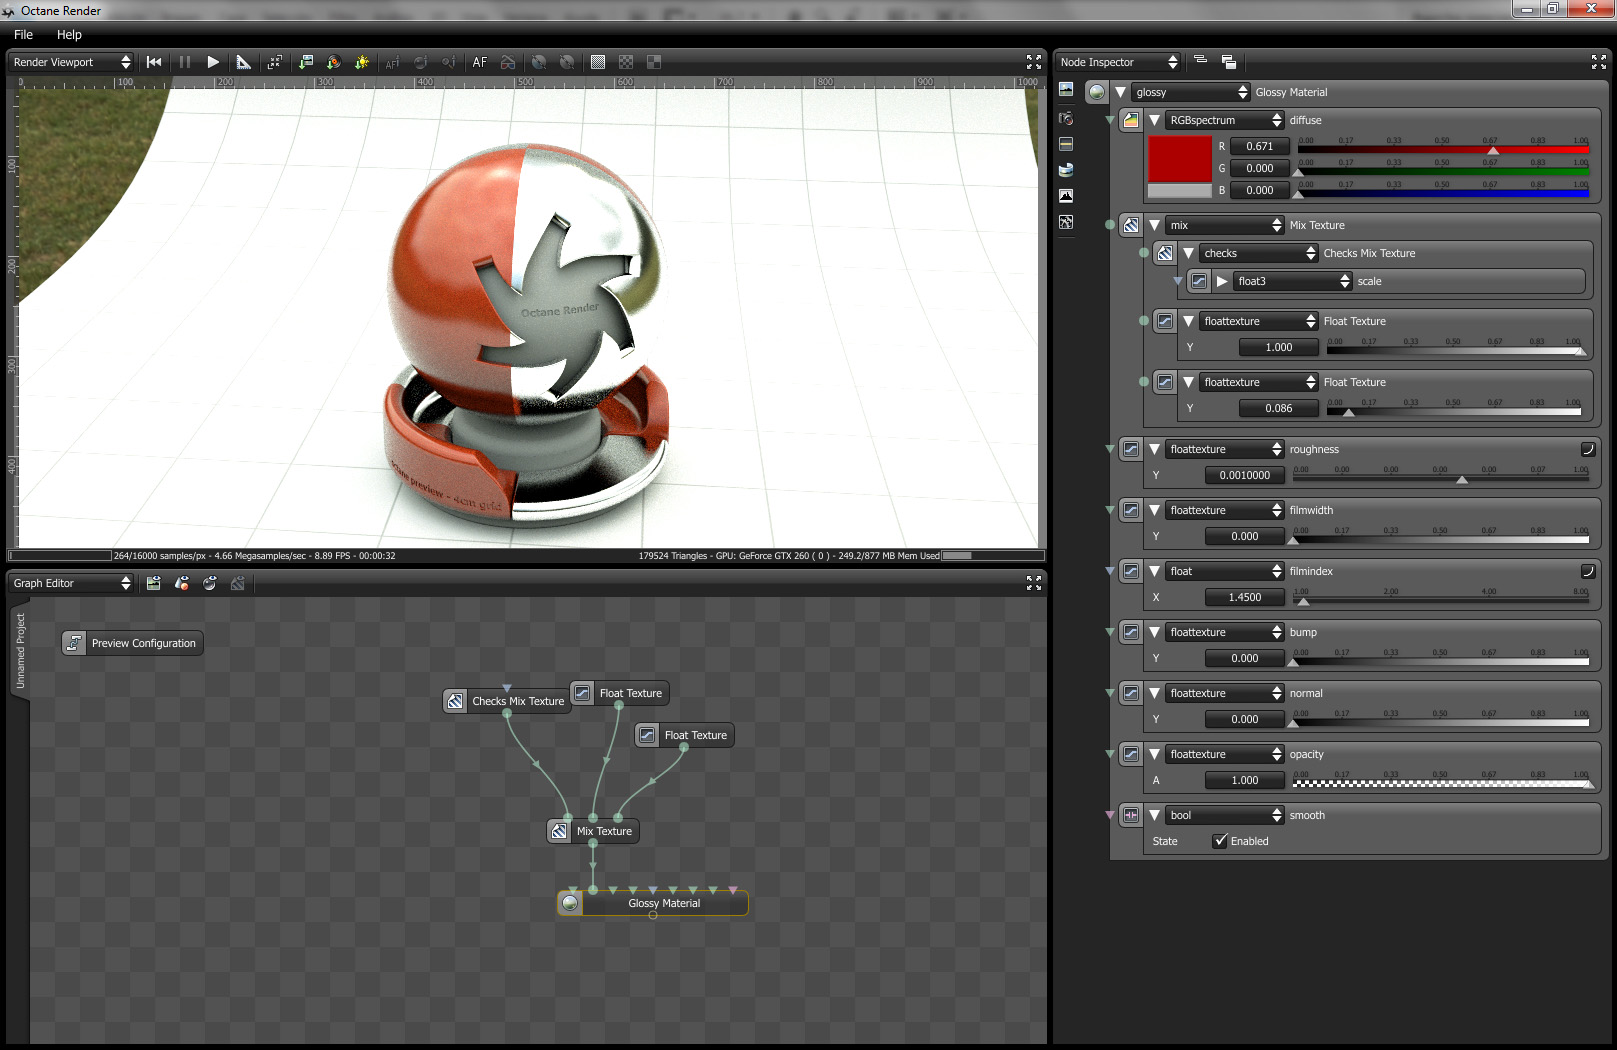Viewport: 1617px width, 1050px height.
Task: Select the Float Texture node beside Checks Mix Texture
Action: 619,693
